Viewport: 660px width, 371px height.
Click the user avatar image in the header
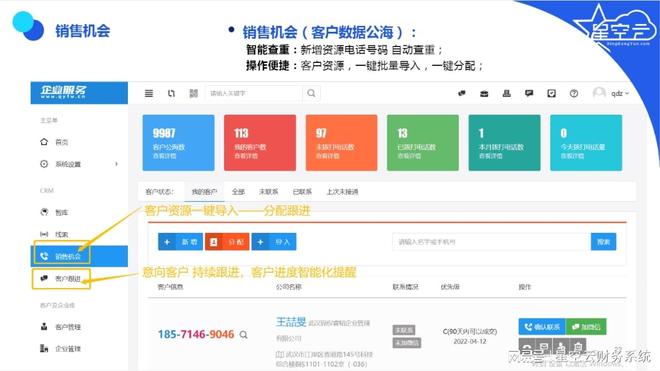coord(599,93)
